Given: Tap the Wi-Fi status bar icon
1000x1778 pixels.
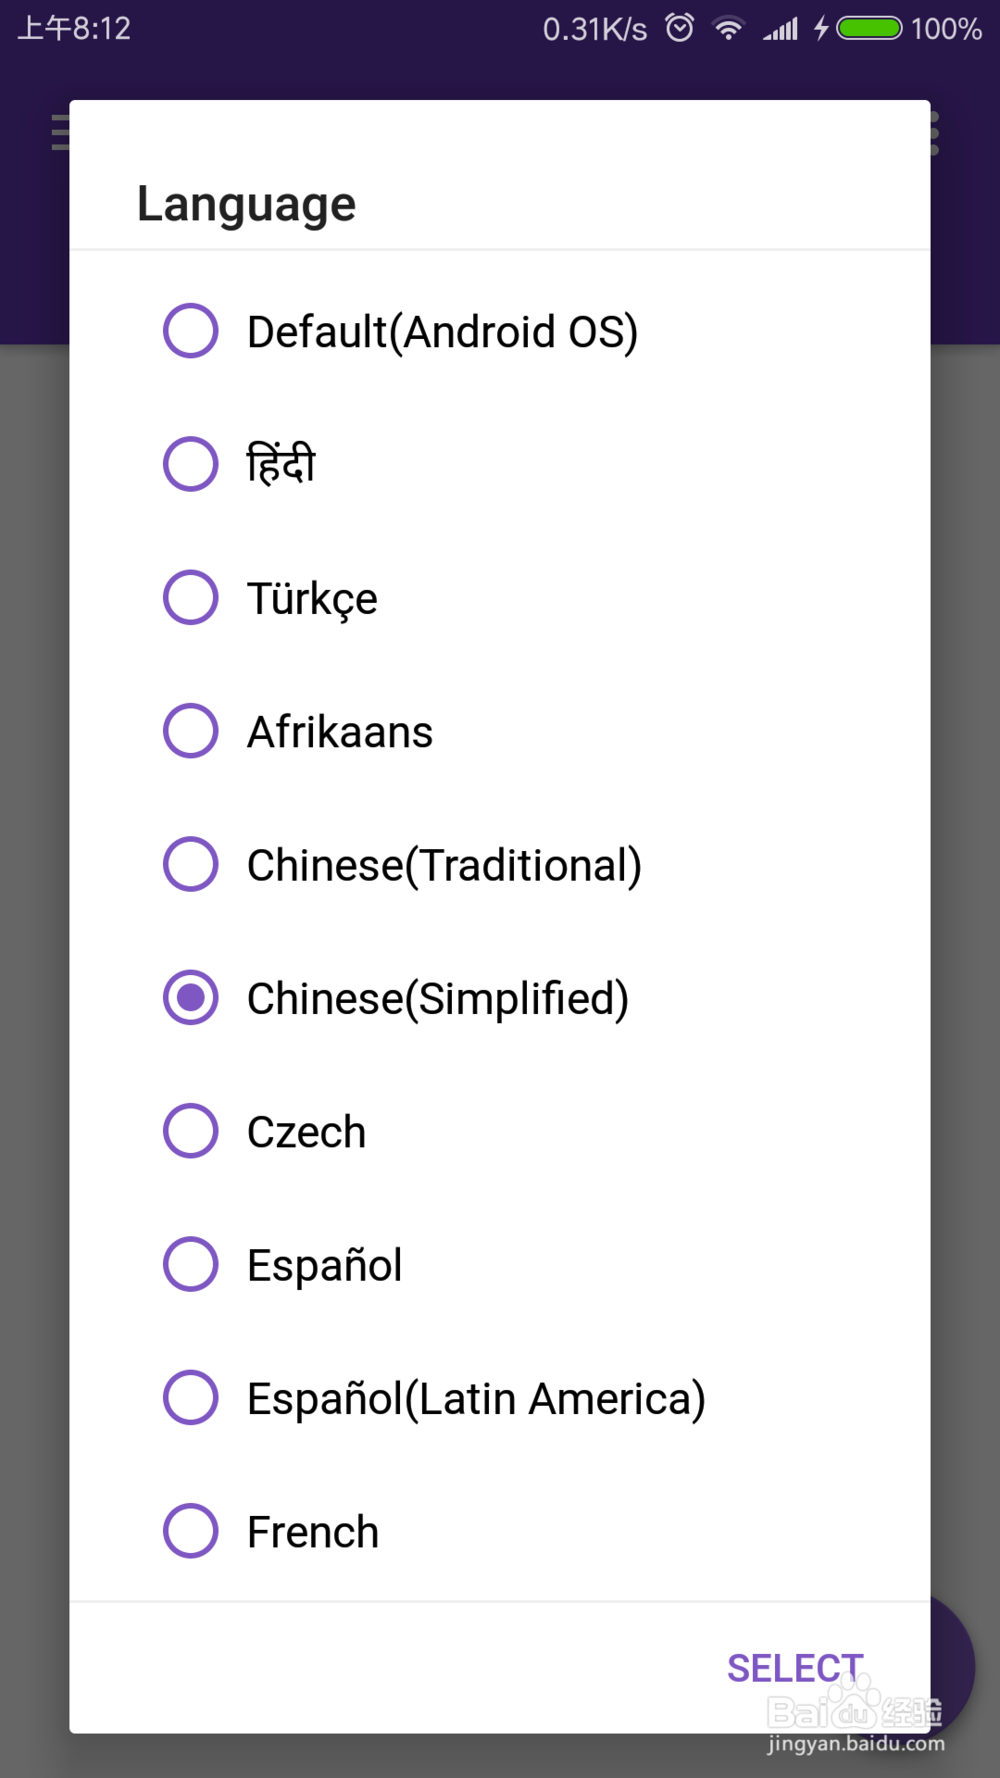Looking at the screenshot, I should (x=729, y=28).
